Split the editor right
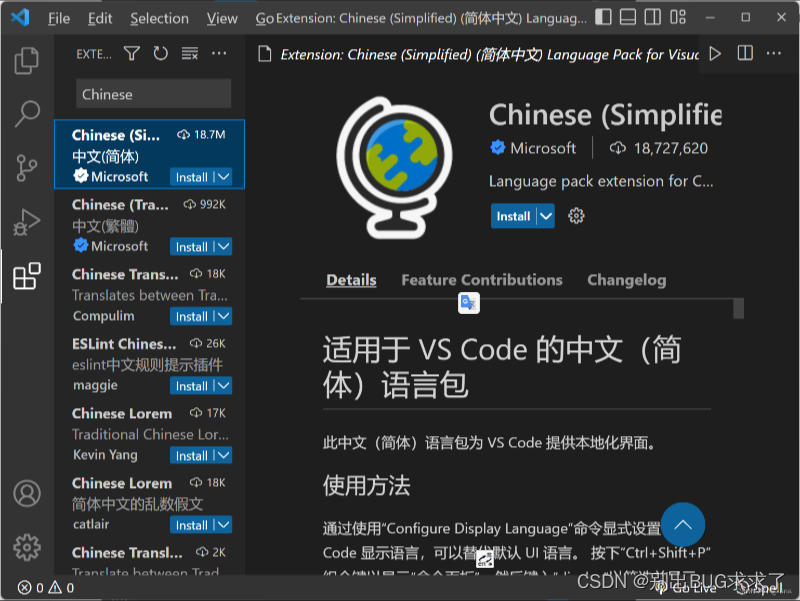Image resolution: width=800 pixels, height=601 pixels. [x=745, y=53]
